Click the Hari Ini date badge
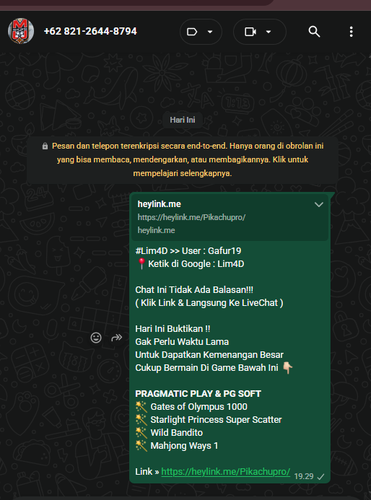This screenshot has width=371, height=500. point(182,120)
